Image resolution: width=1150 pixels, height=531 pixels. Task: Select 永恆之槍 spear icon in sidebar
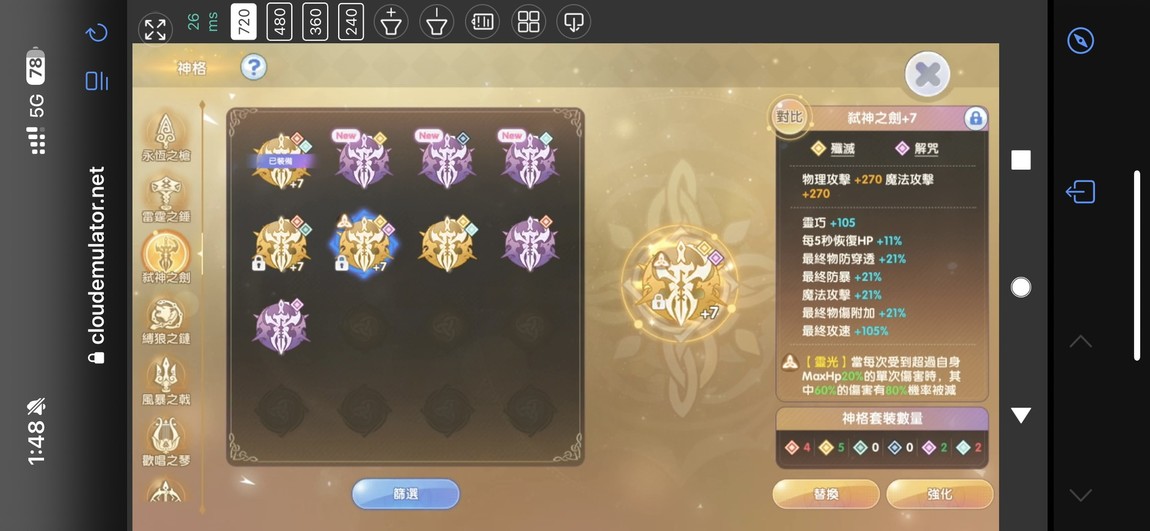166,132
